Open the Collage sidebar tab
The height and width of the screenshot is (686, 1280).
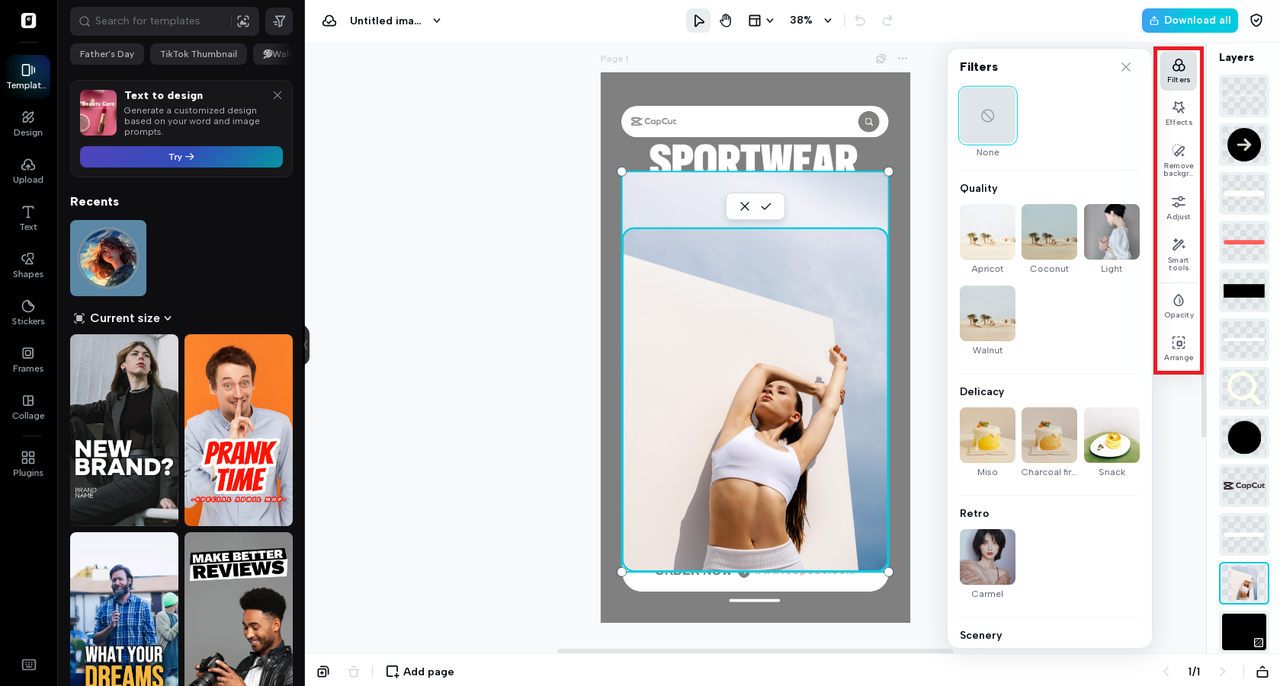28,406
